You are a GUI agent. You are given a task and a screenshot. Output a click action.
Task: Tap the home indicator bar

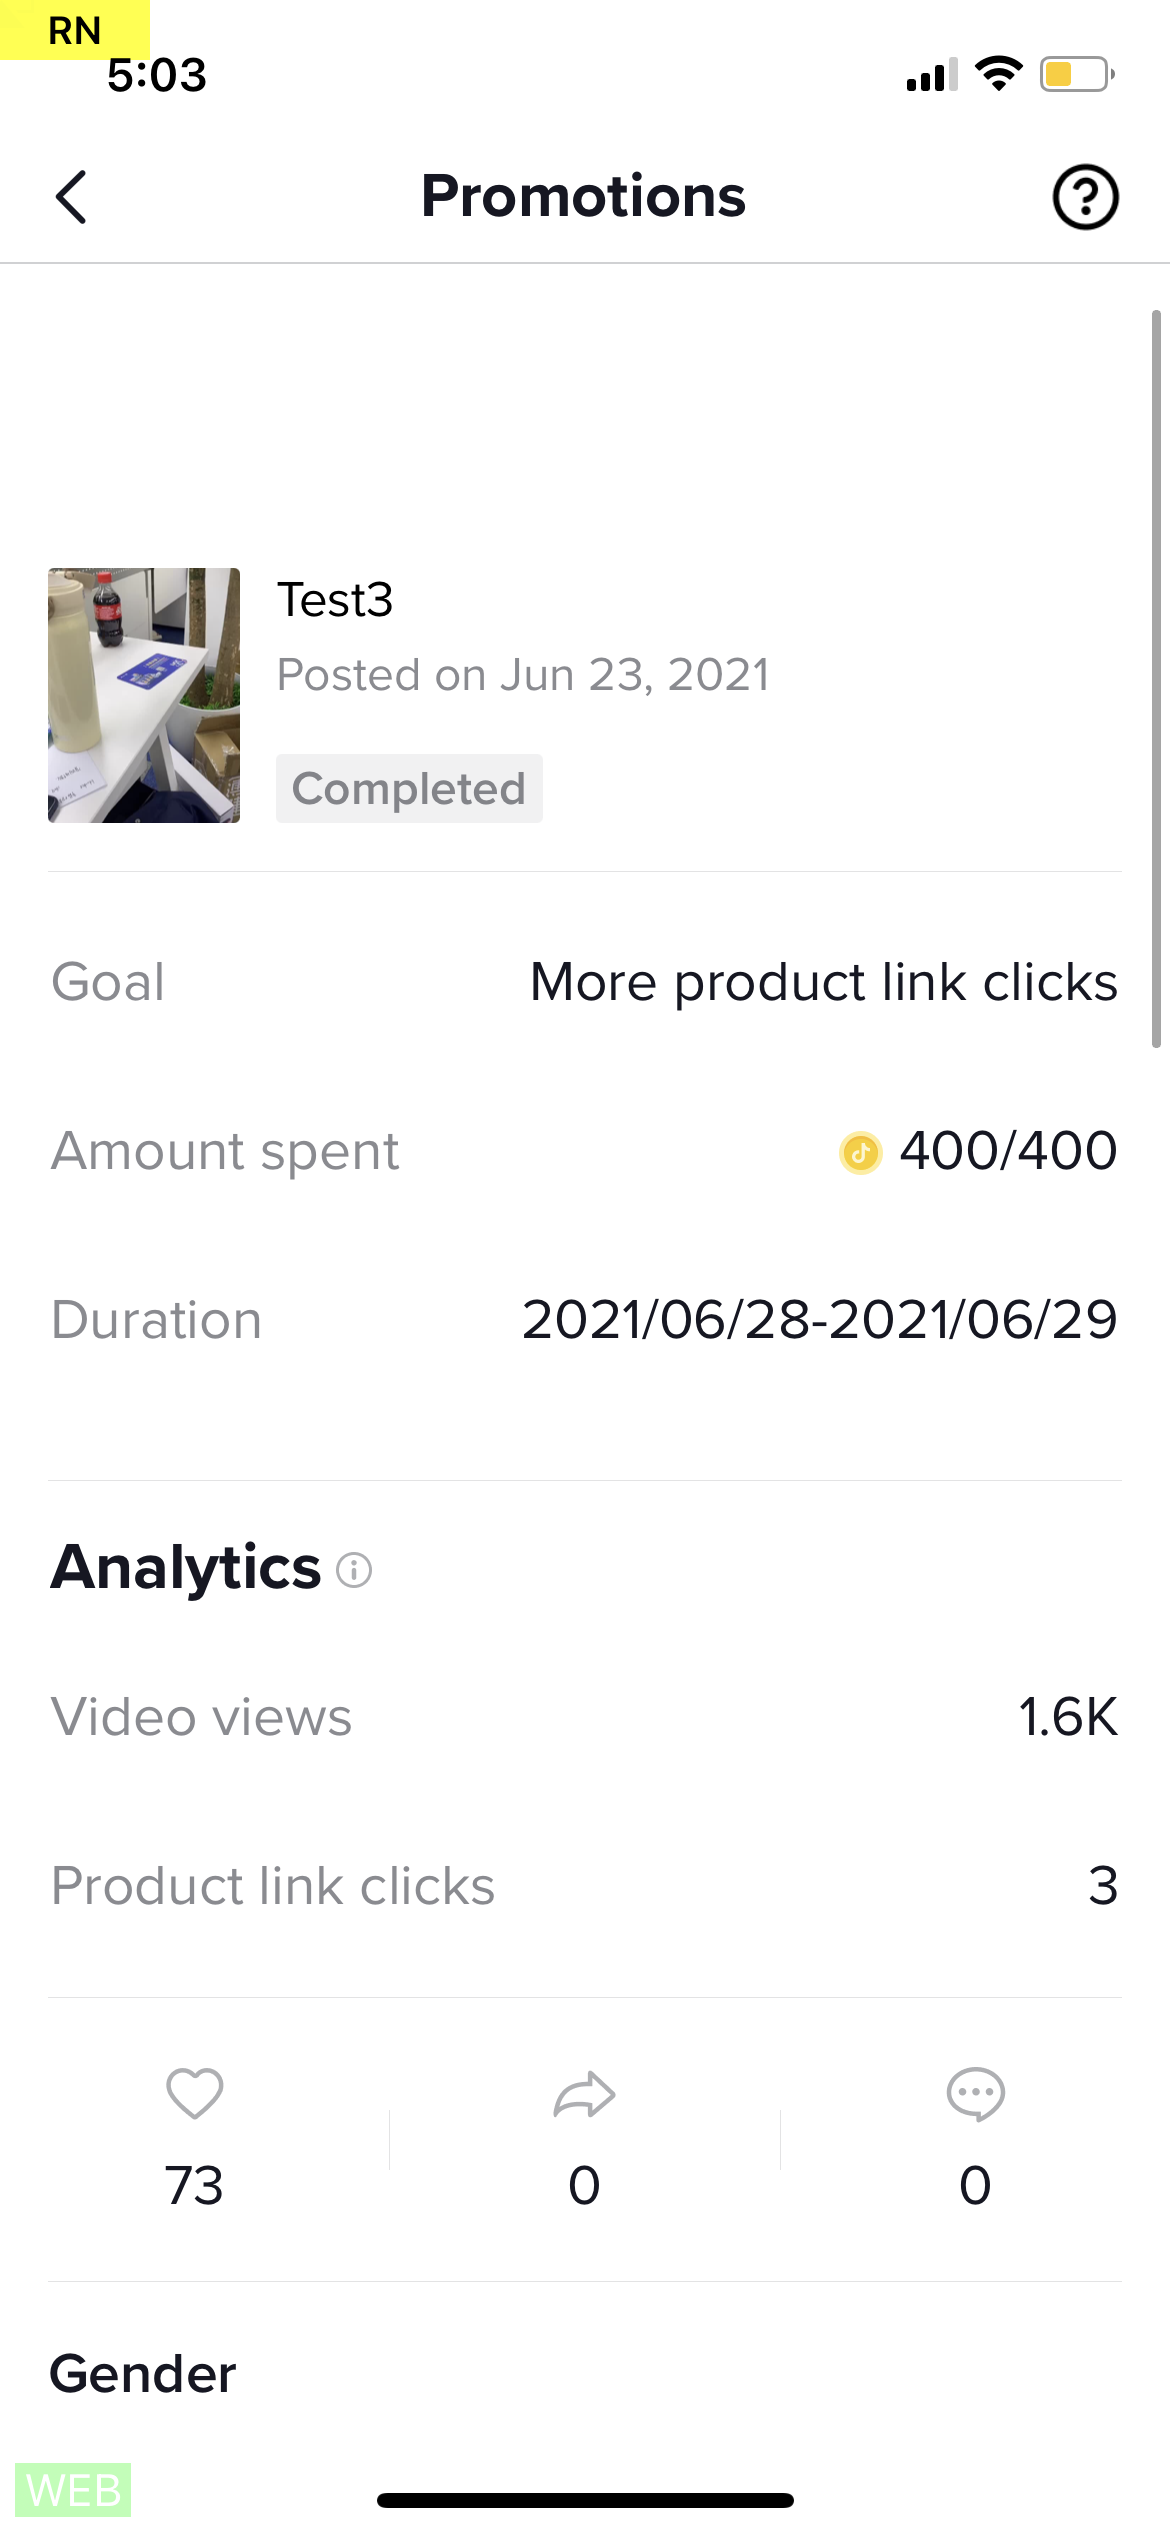coord(585,2500)
